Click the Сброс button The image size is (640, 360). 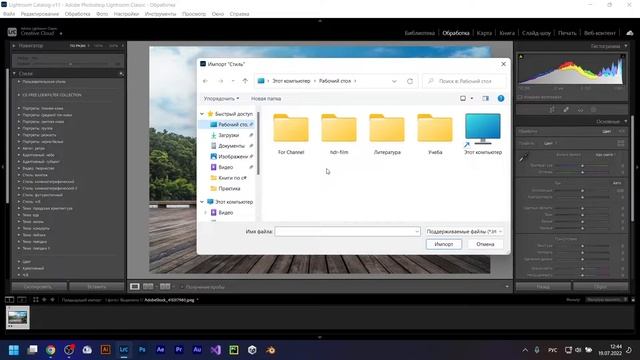click(x=600, y=287)
